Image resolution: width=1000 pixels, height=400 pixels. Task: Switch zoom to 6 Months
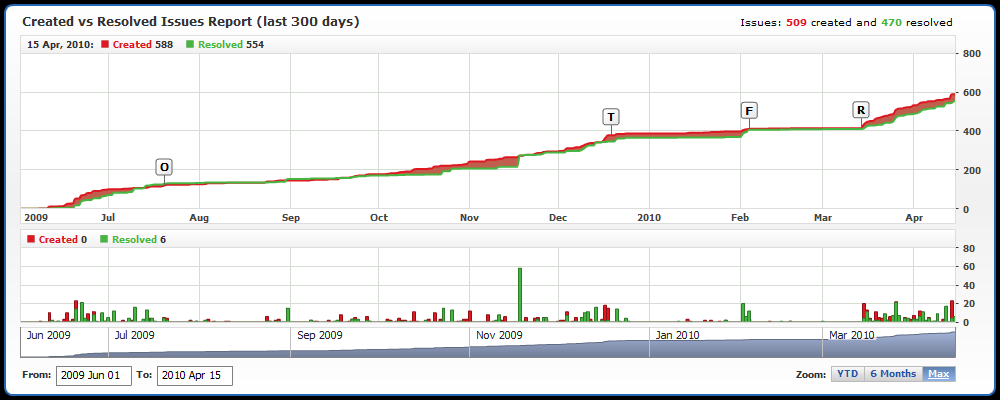click(892, 374)
